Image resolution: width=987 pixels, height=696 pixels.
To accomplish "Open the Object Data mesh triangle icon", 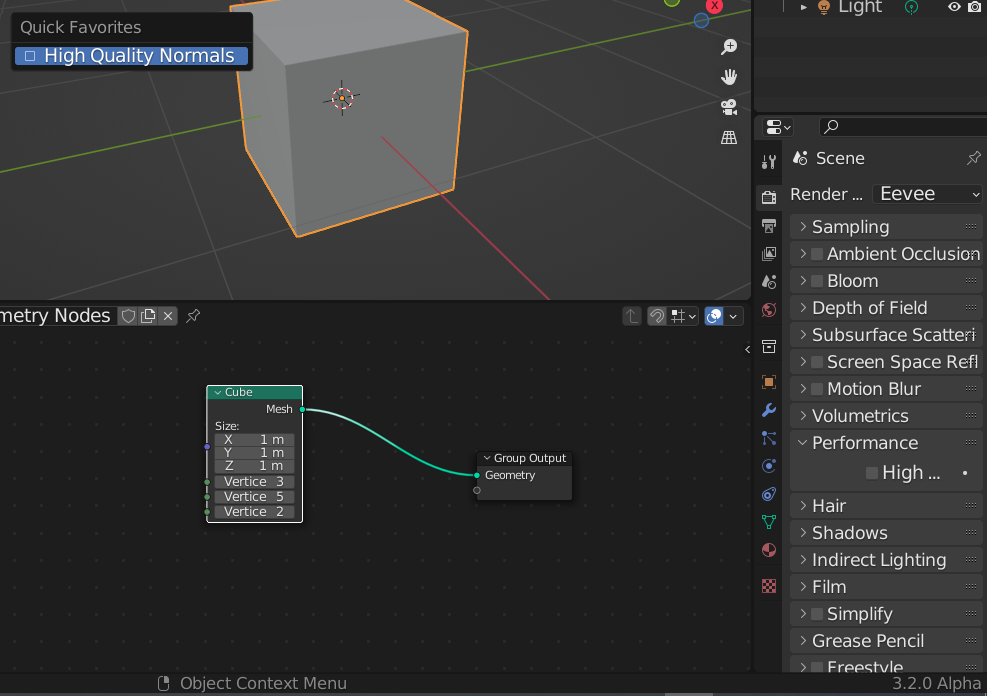I will [769, 522].
